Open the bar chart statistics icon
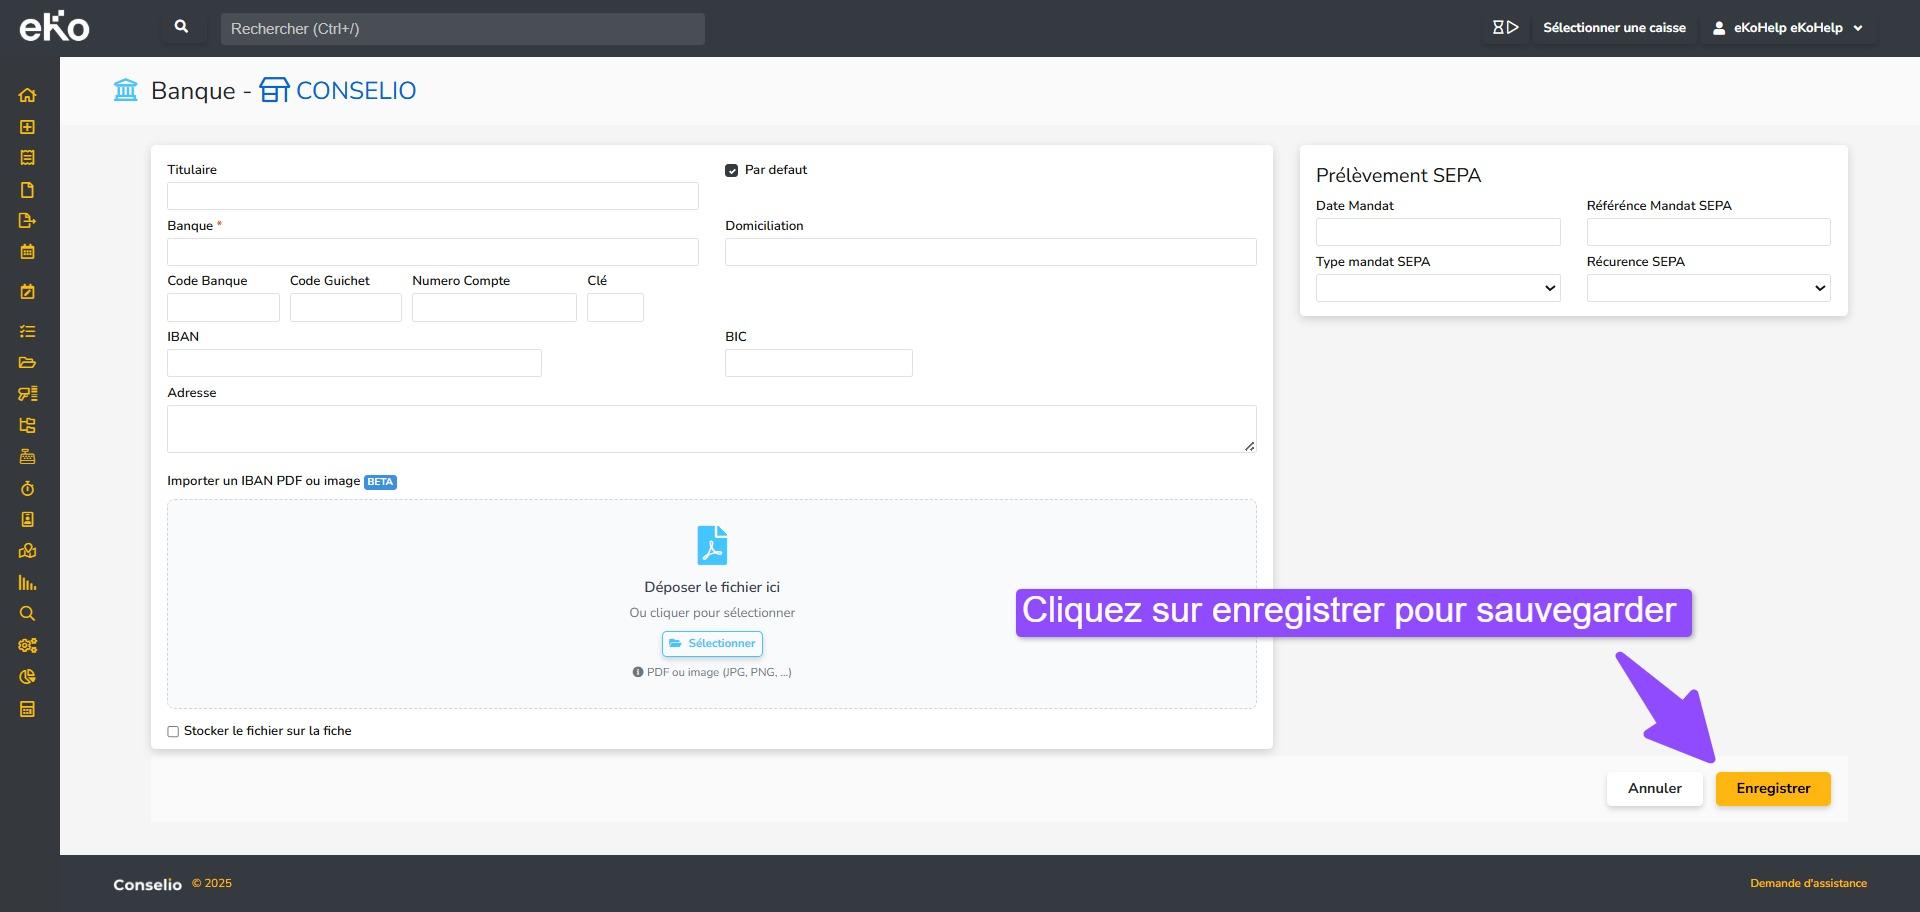 (x=27, y=583)
